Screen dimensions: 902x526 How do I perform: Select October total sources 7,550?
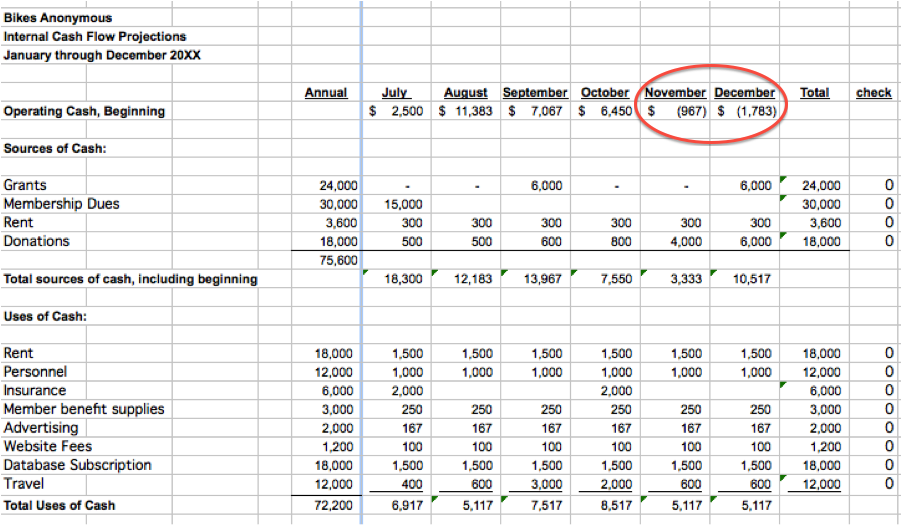click(616, 279)
